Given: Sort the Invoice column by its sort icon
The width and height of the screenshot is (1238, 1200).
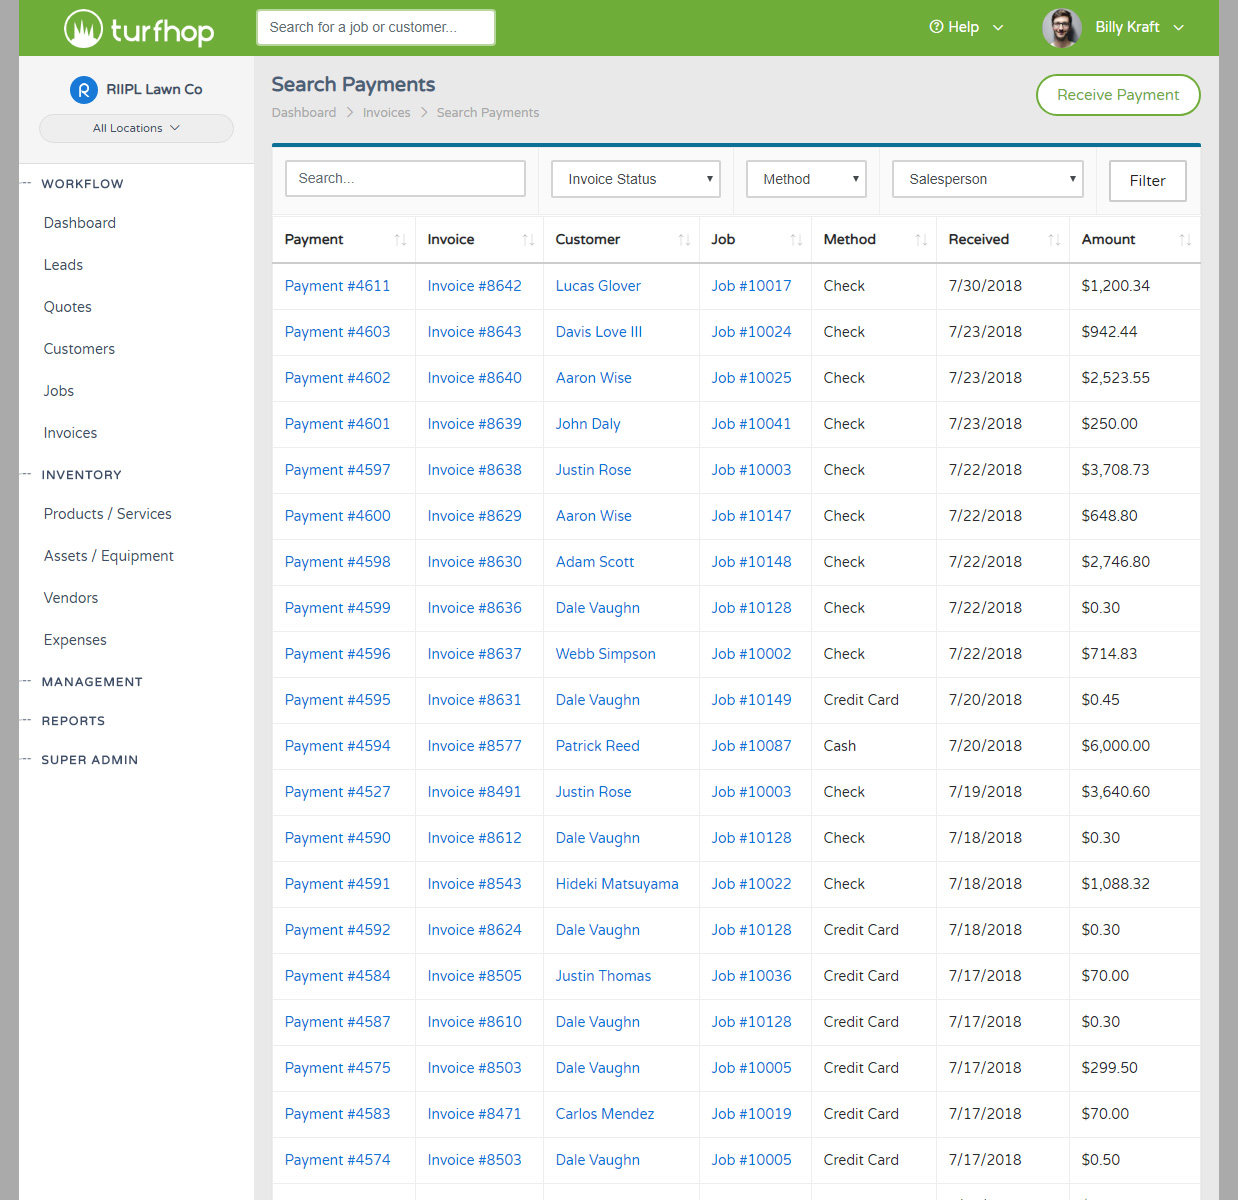Looking at the screenshot, I should tap(527, 240).
